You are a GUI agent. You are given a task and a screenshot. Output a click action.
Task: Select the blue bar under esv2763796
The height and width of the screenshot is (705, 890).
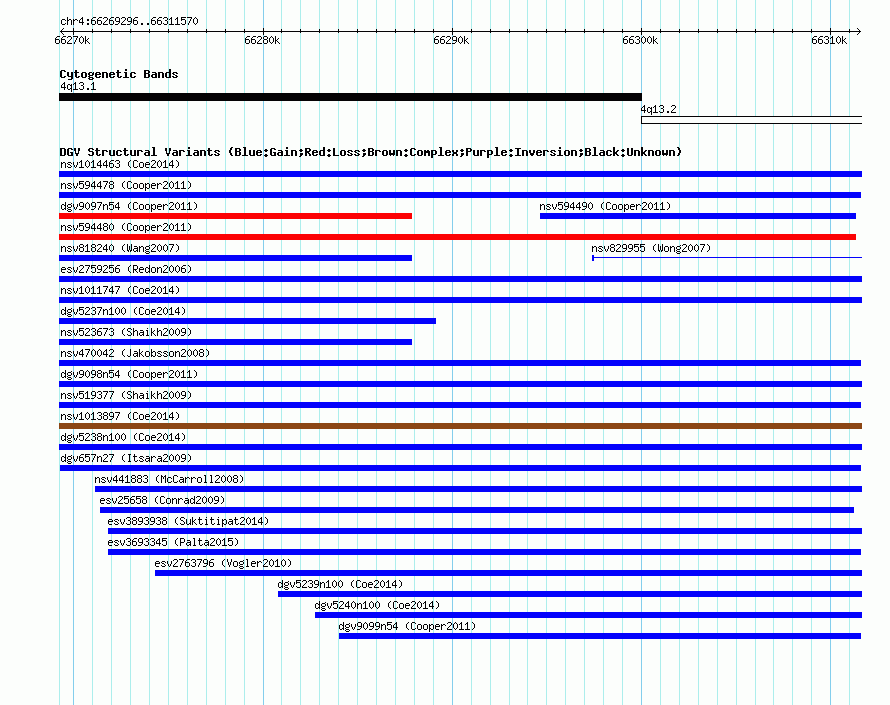click(x=509, y=573)
